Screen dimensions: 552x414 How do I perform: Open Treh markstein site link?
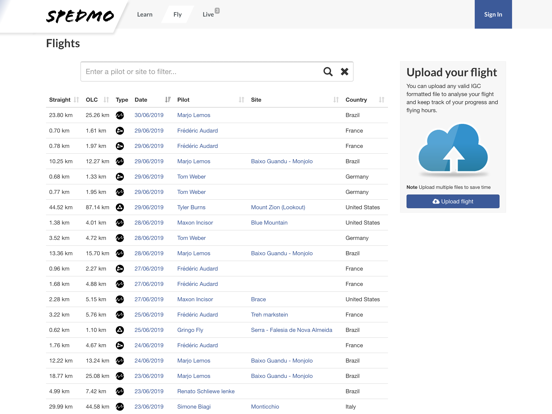point(269,315)
